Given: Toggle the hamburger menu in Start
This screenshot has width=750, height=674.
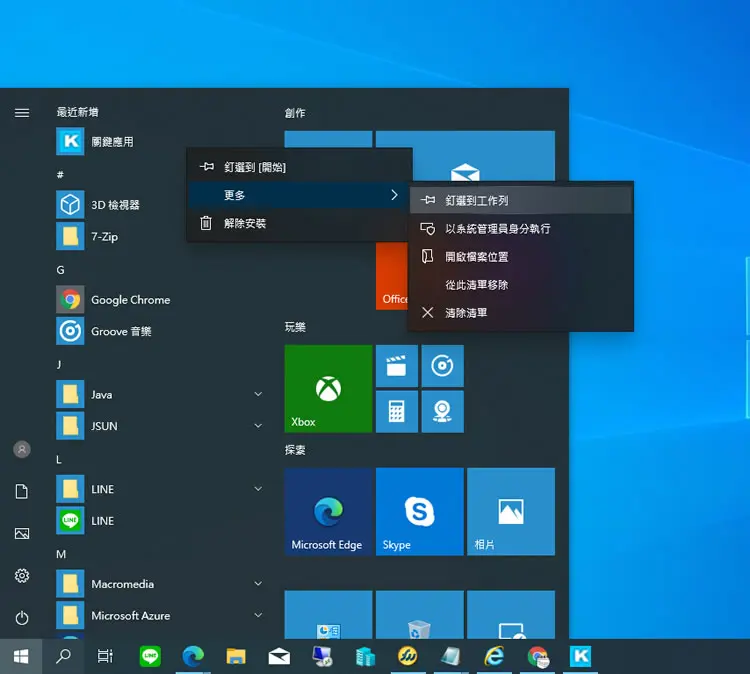Looking at the screenshot, I should [x=22, y=113].
